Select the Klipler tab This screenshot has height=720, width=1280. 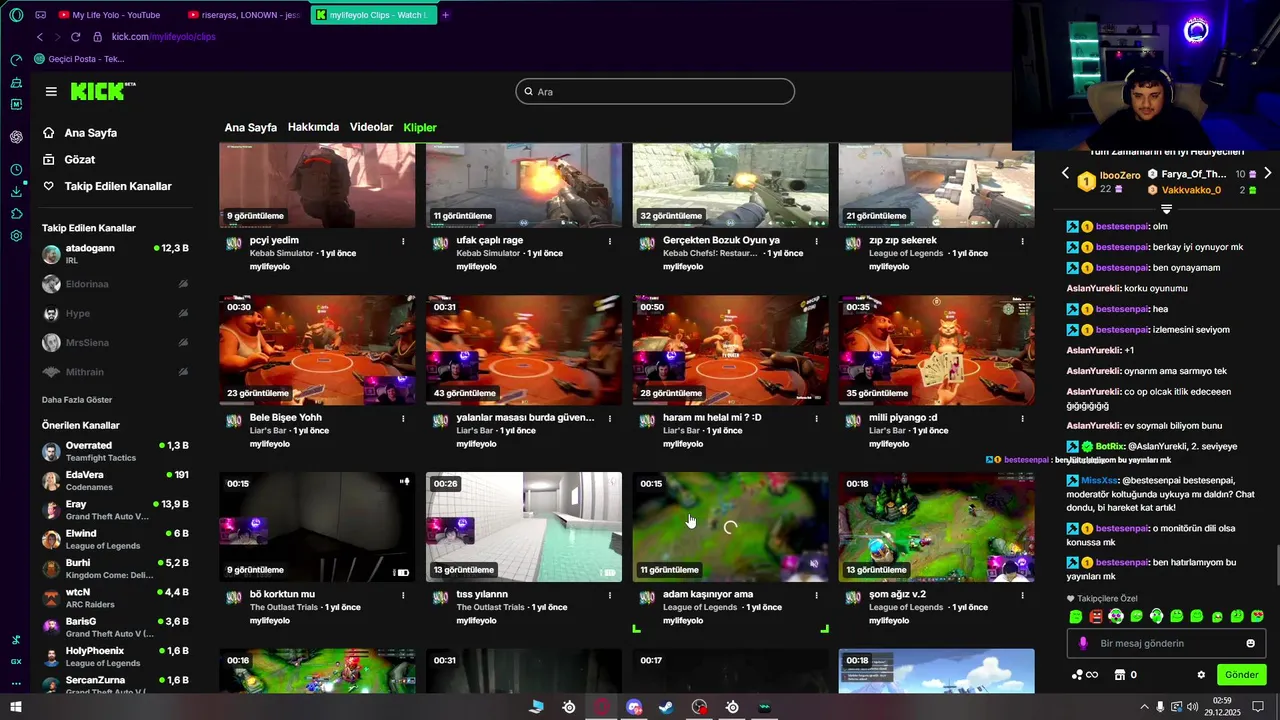(x=420, y=128)
